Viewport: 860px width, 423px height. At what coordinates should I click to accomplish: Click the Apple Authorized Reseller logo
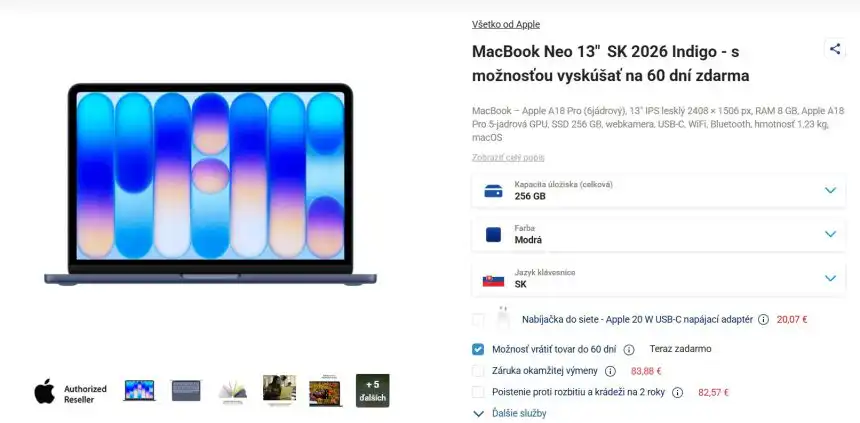pyautogui.click(x=71, y=392)
